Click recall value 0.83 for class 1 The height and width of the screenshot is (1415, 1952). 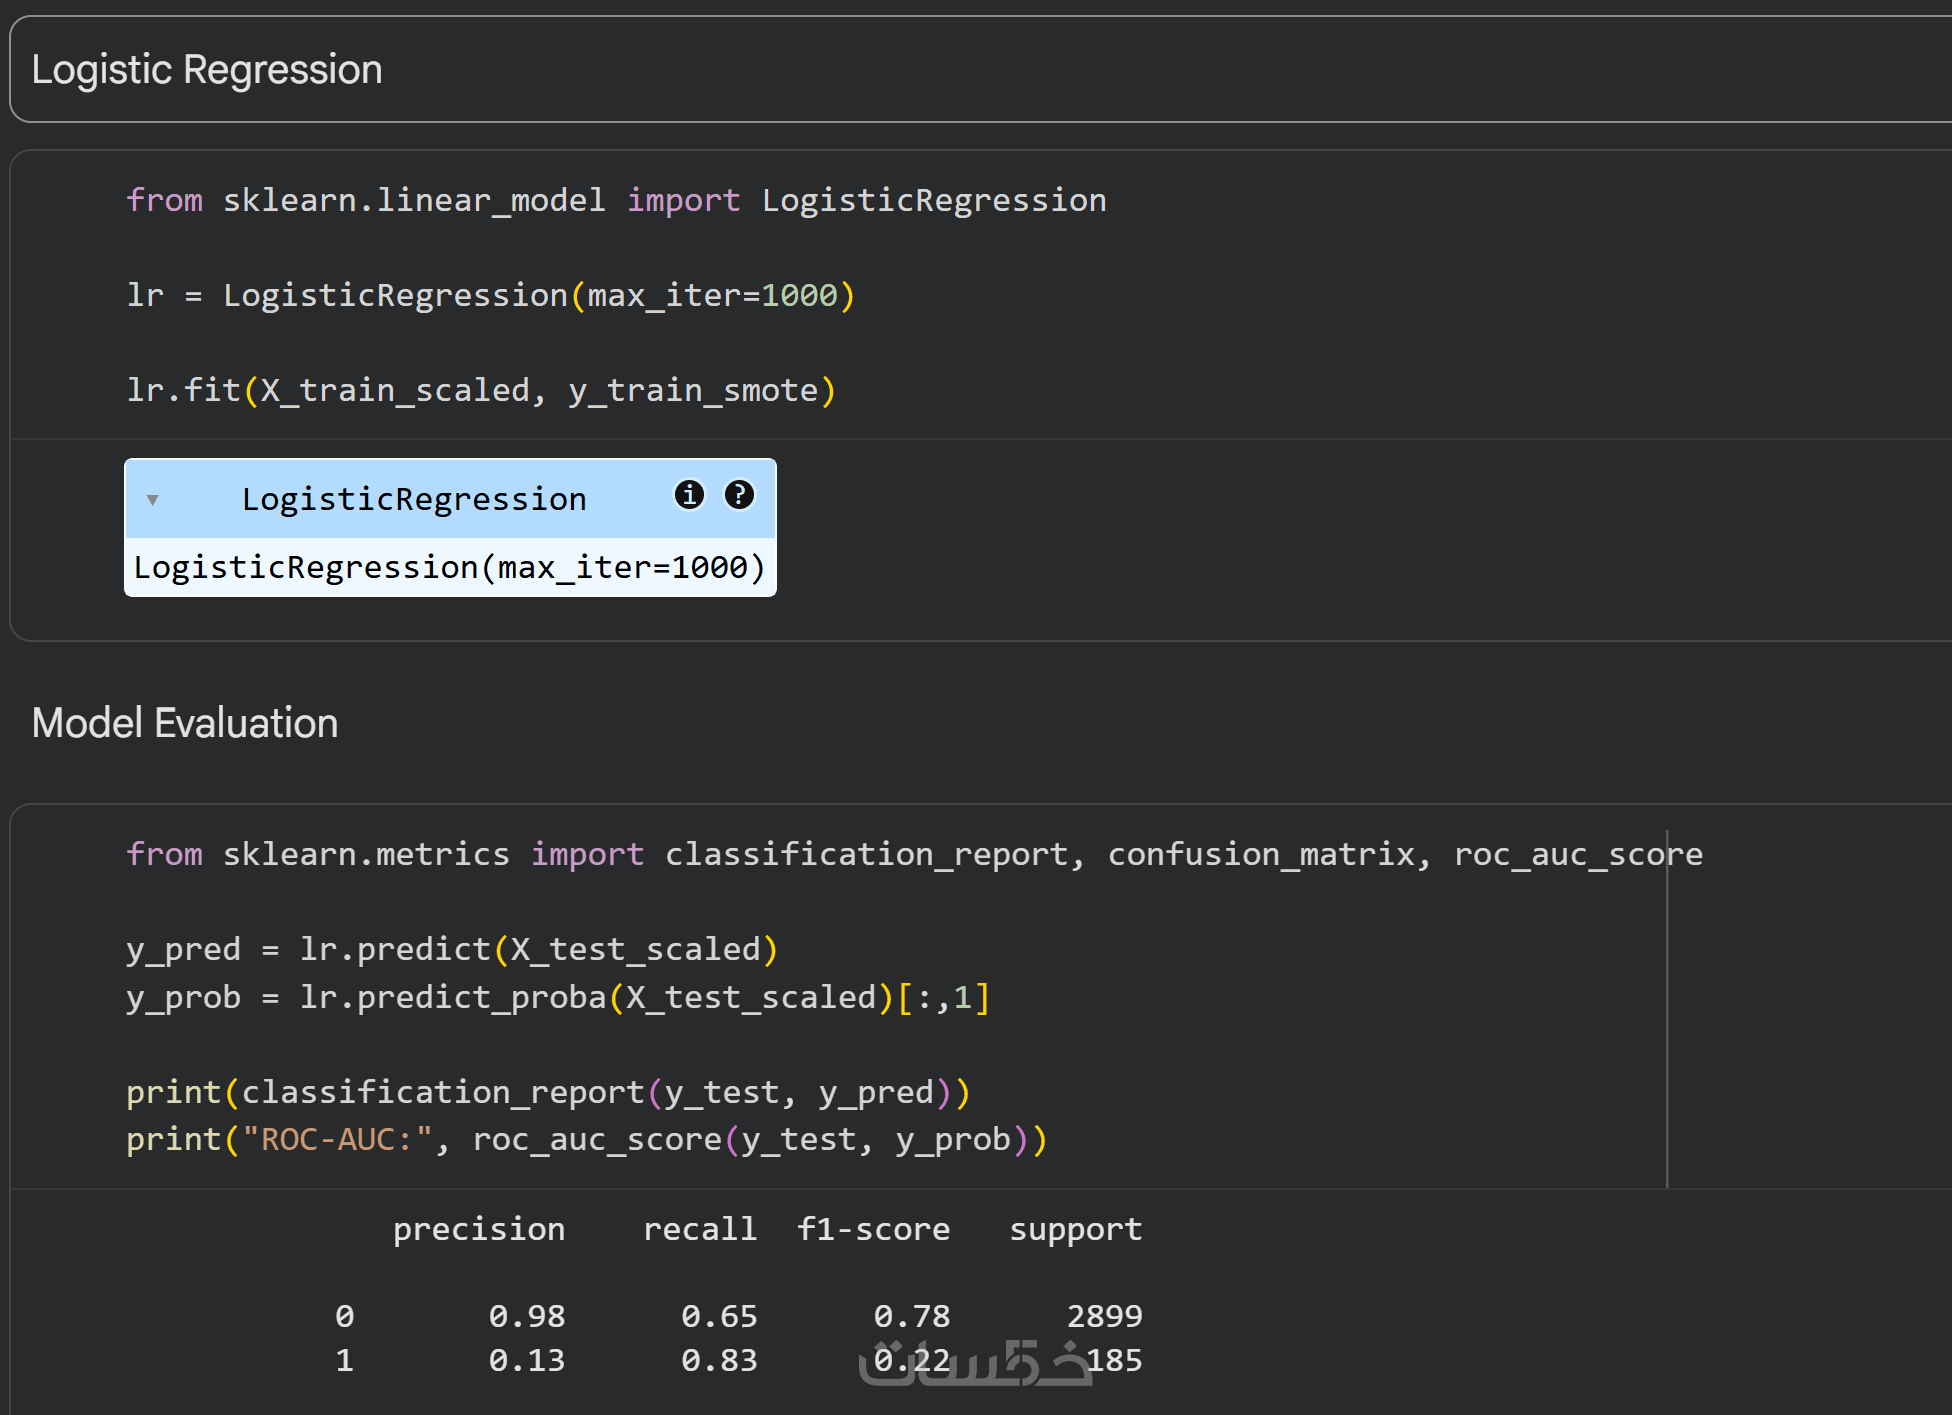pos(719,1360)
